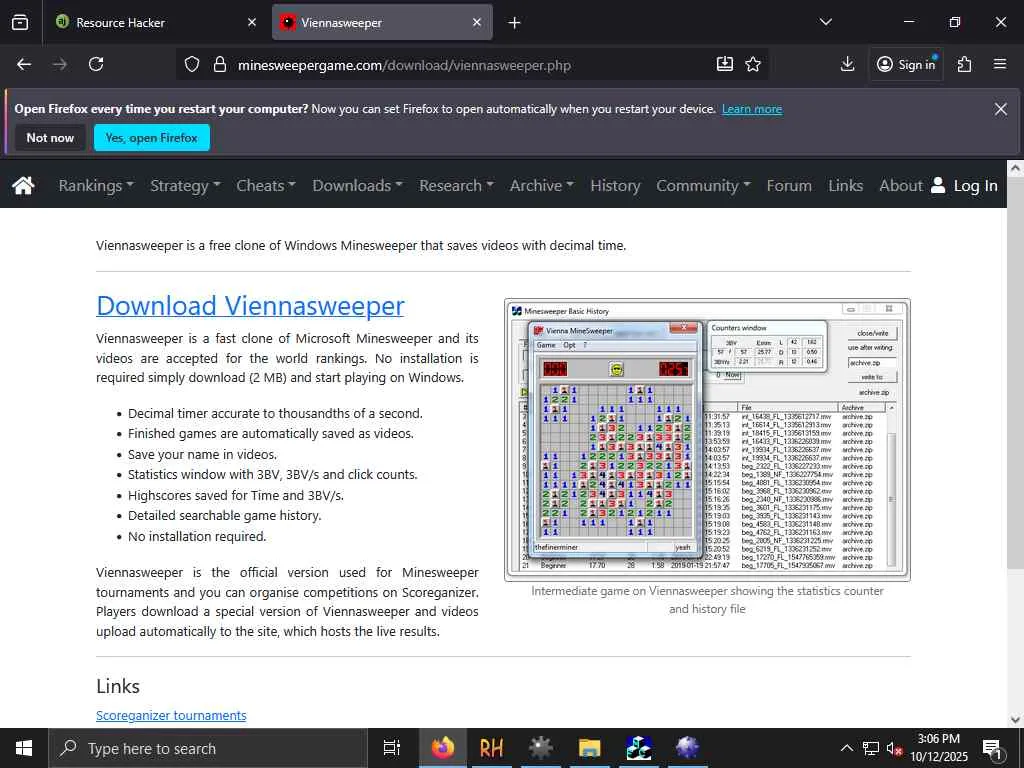Image resolution: width=1024 pixels, height=768 pixels.
Task: Open the clock showing 3:06 PM
Action: point(938,748)
